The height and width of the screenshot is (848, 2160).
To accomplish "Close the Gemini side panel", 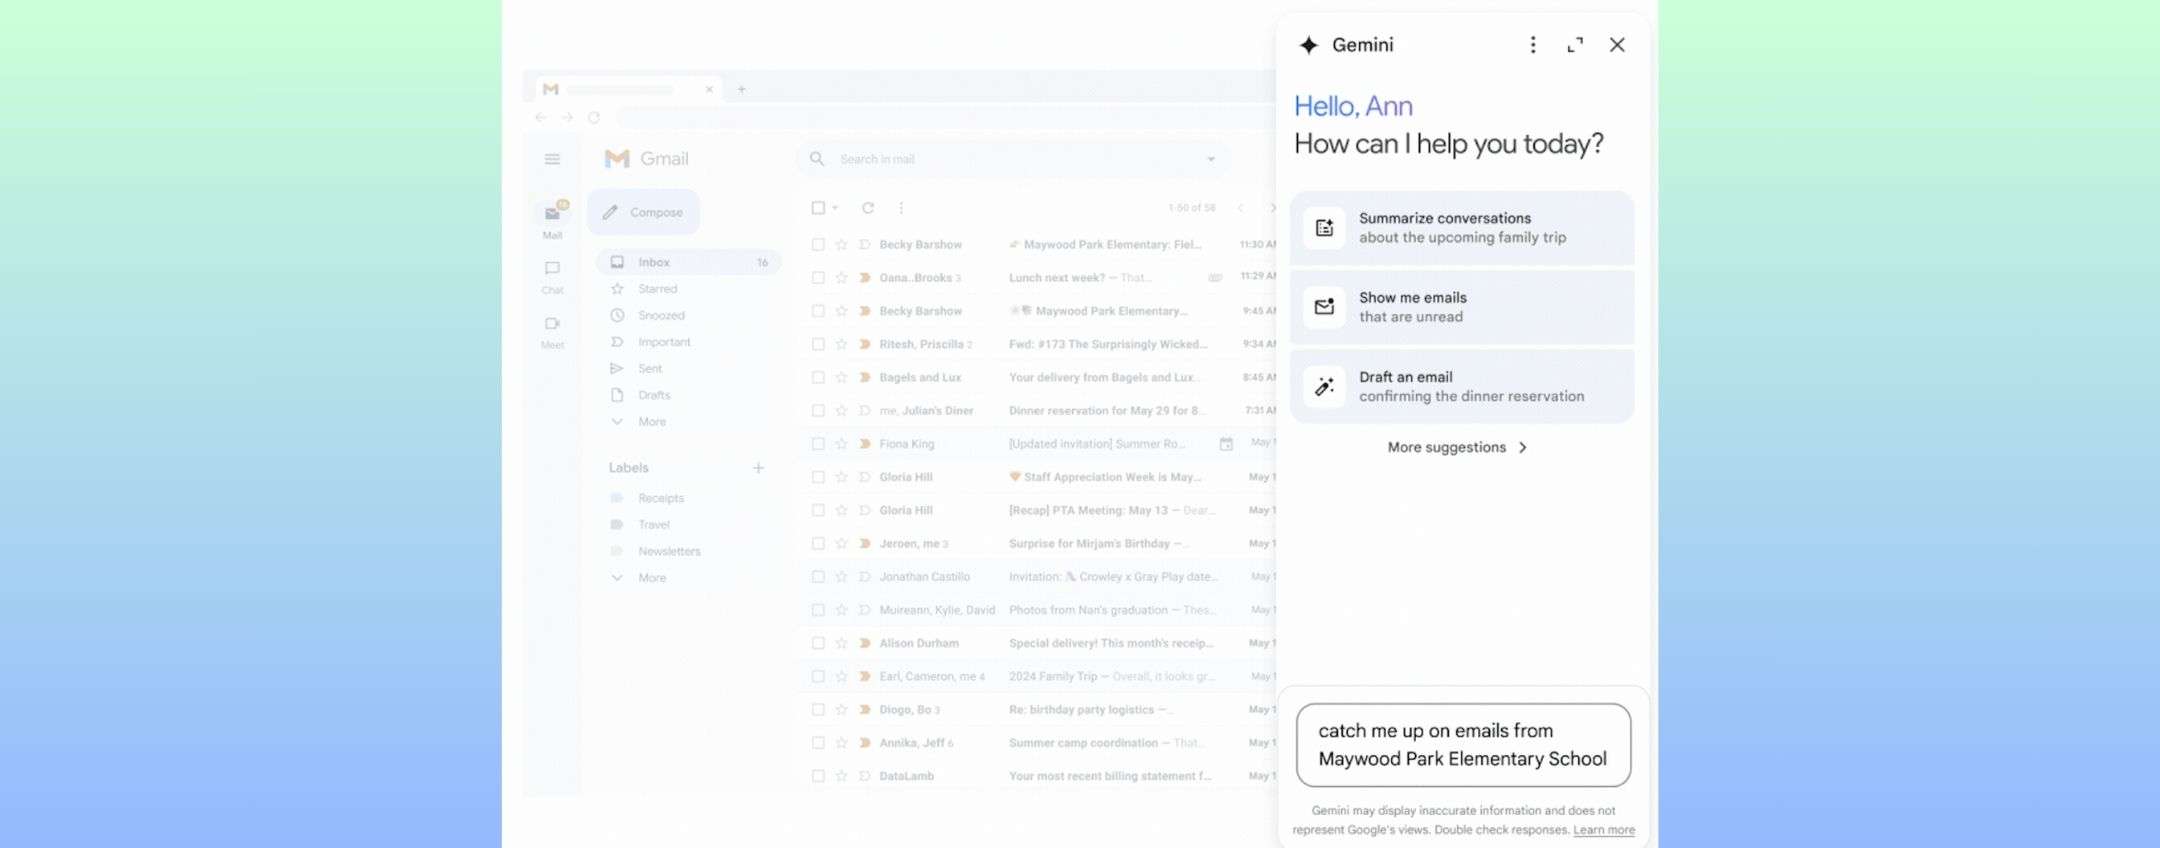I will pyautogui.click(x=1617, y=45).
